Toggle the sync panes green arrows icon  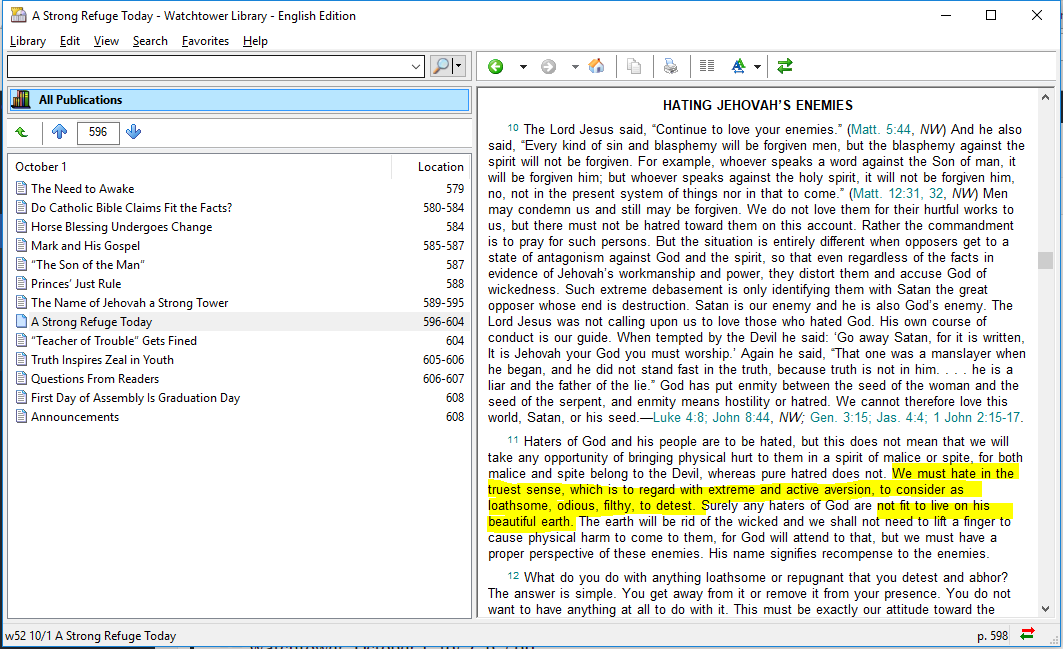point(785,67)
